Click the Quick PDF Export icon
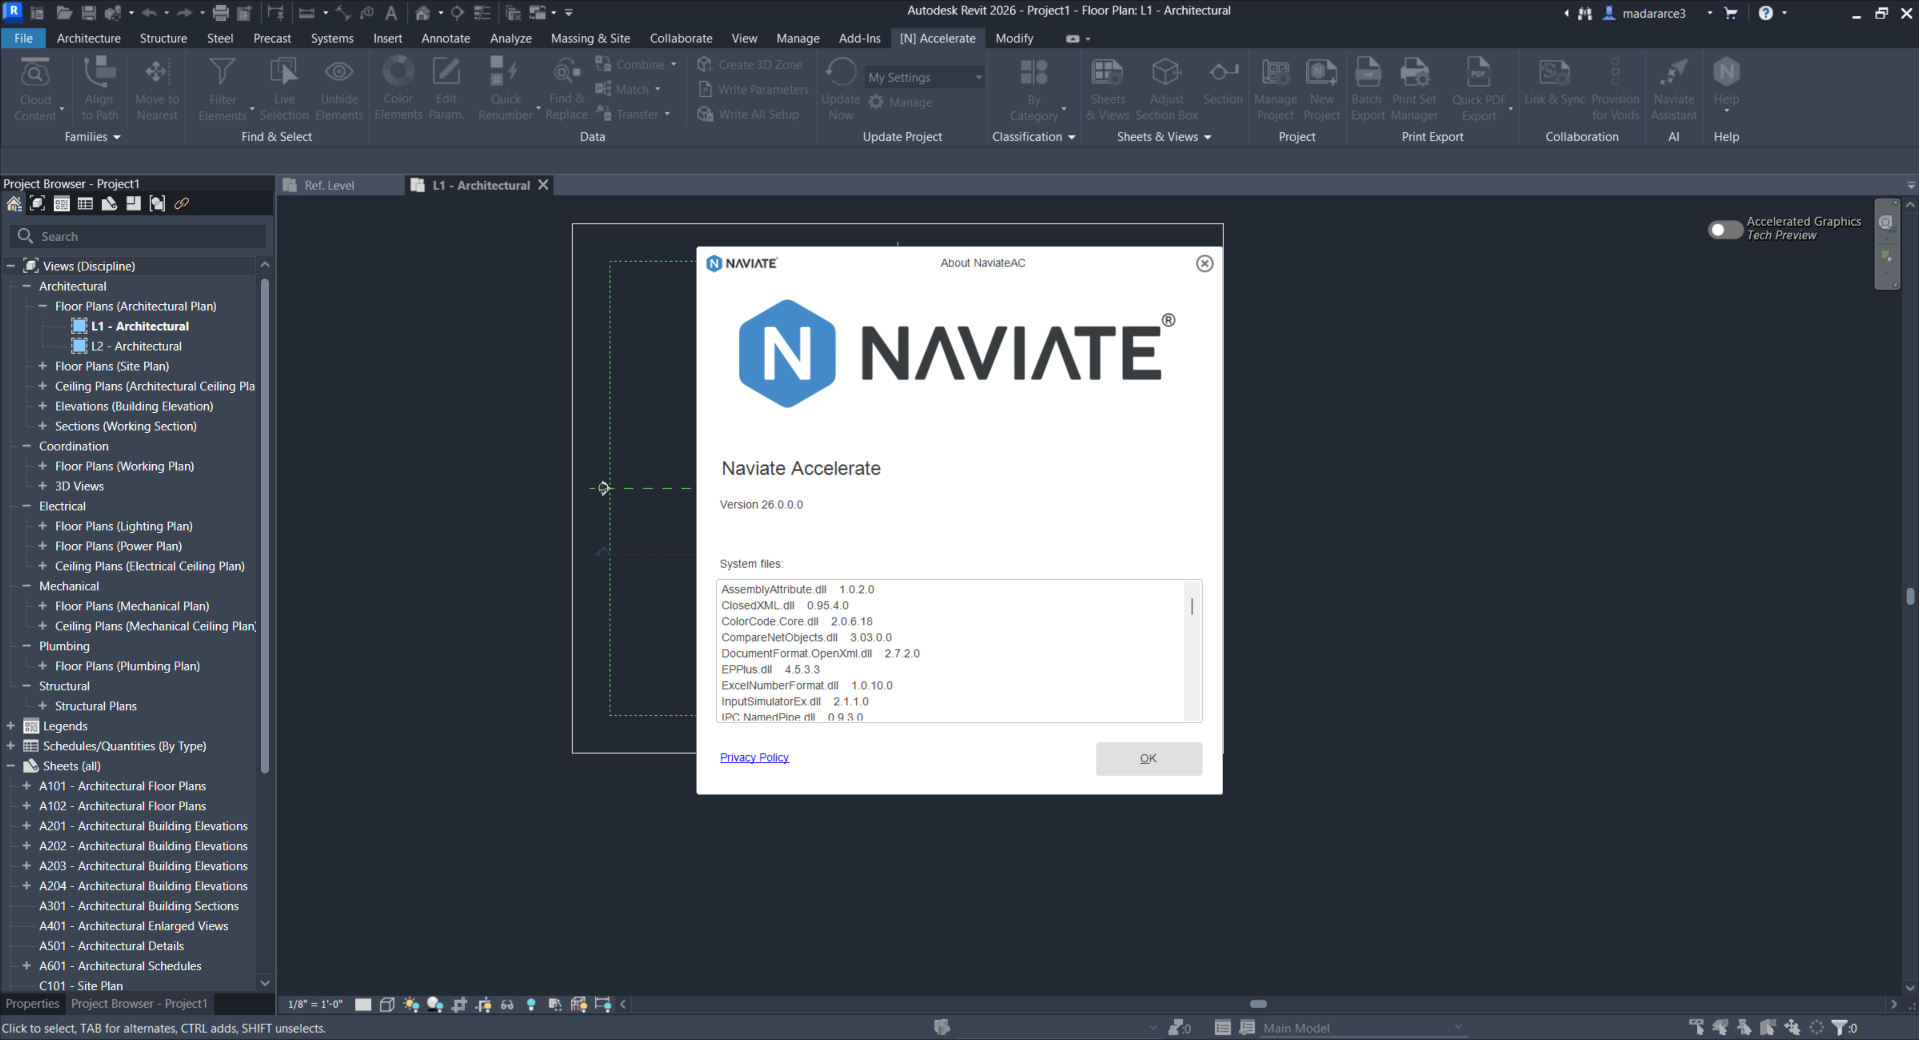Screen dimensions: 1920x1040 pos(1478,73)
